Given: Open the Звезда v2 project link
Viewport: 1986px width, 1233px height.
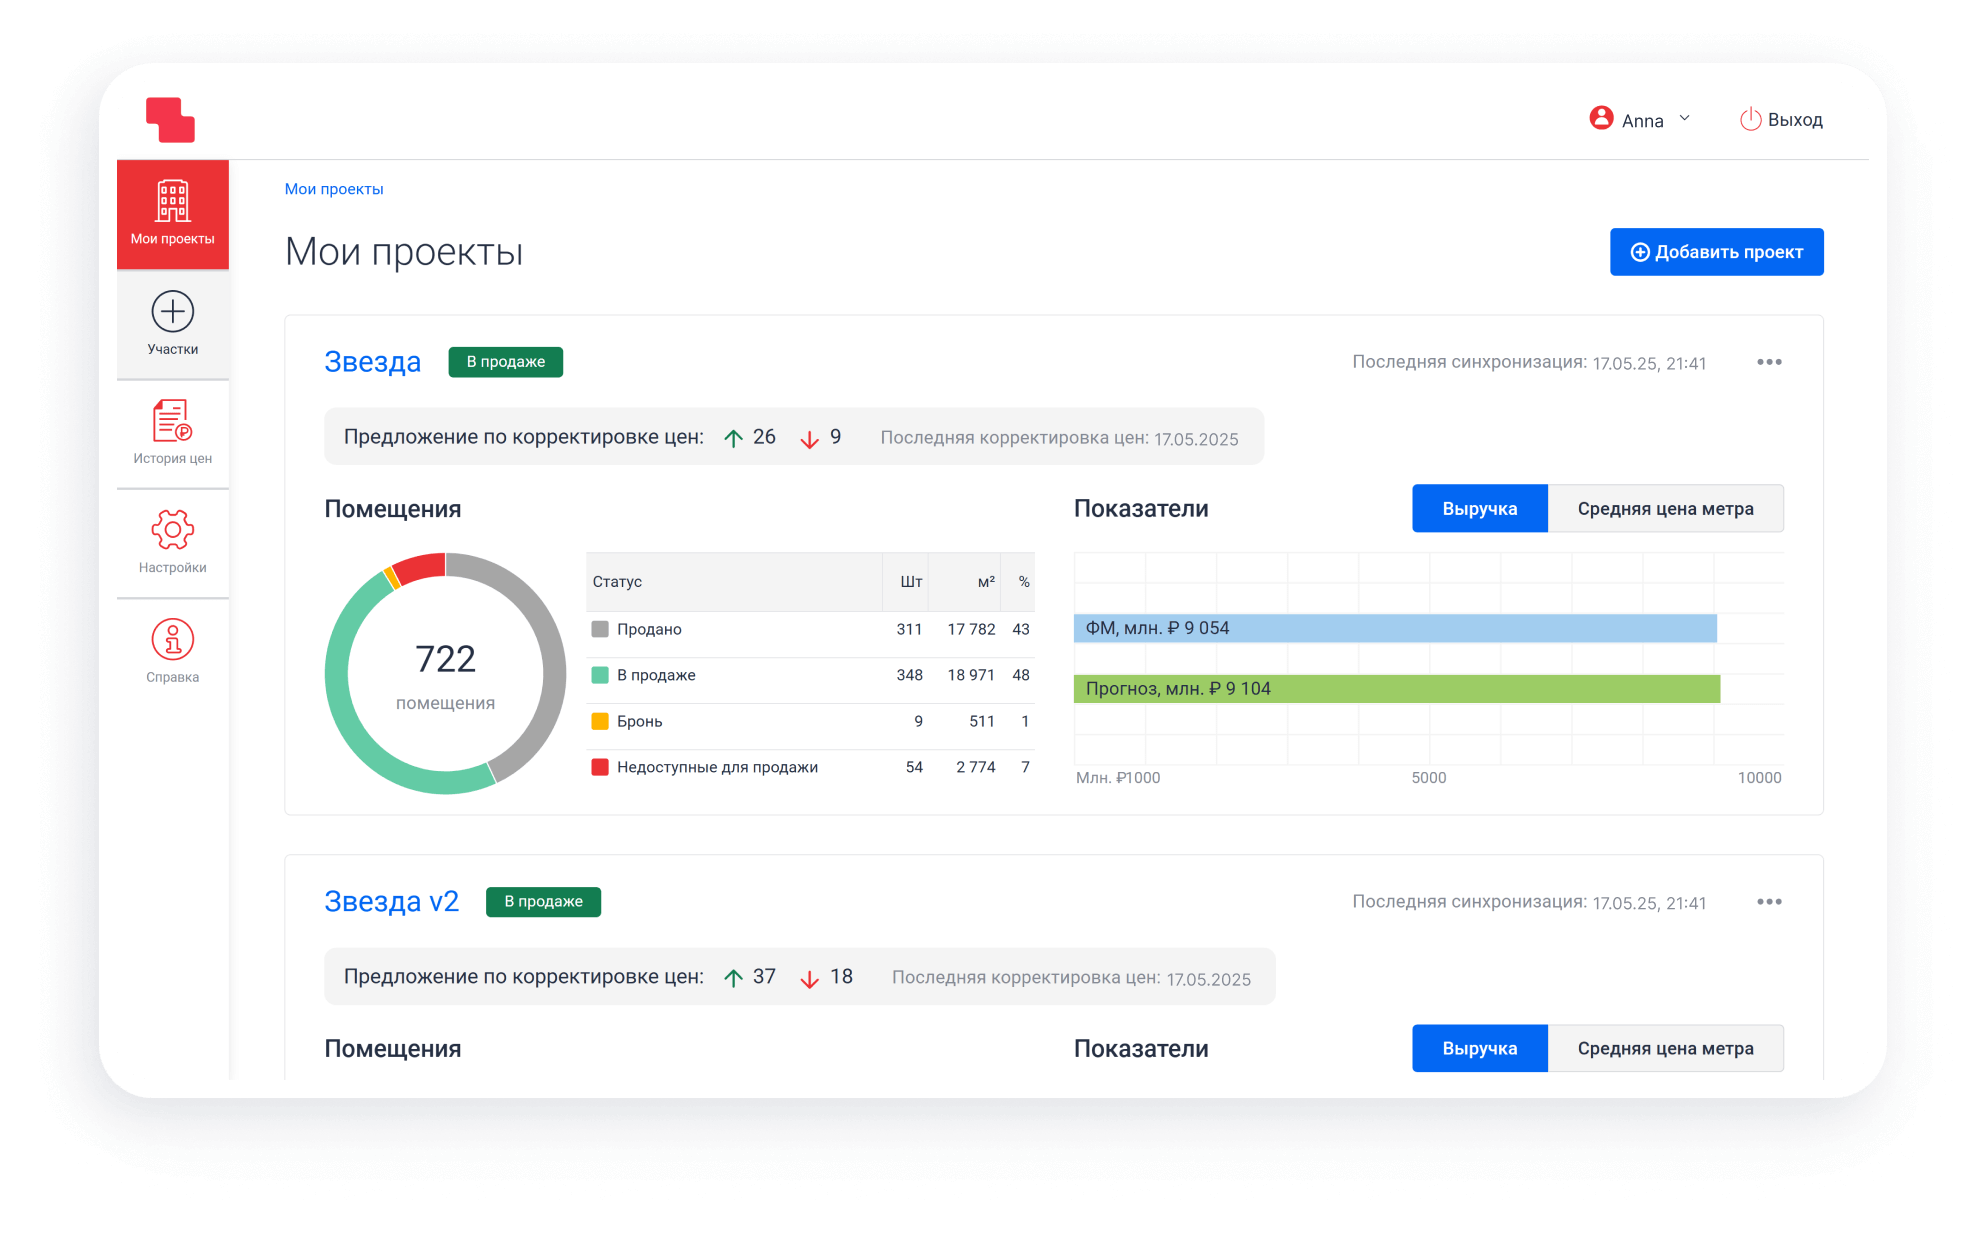Looking at the screenshot, I should [x=391, y=902].
